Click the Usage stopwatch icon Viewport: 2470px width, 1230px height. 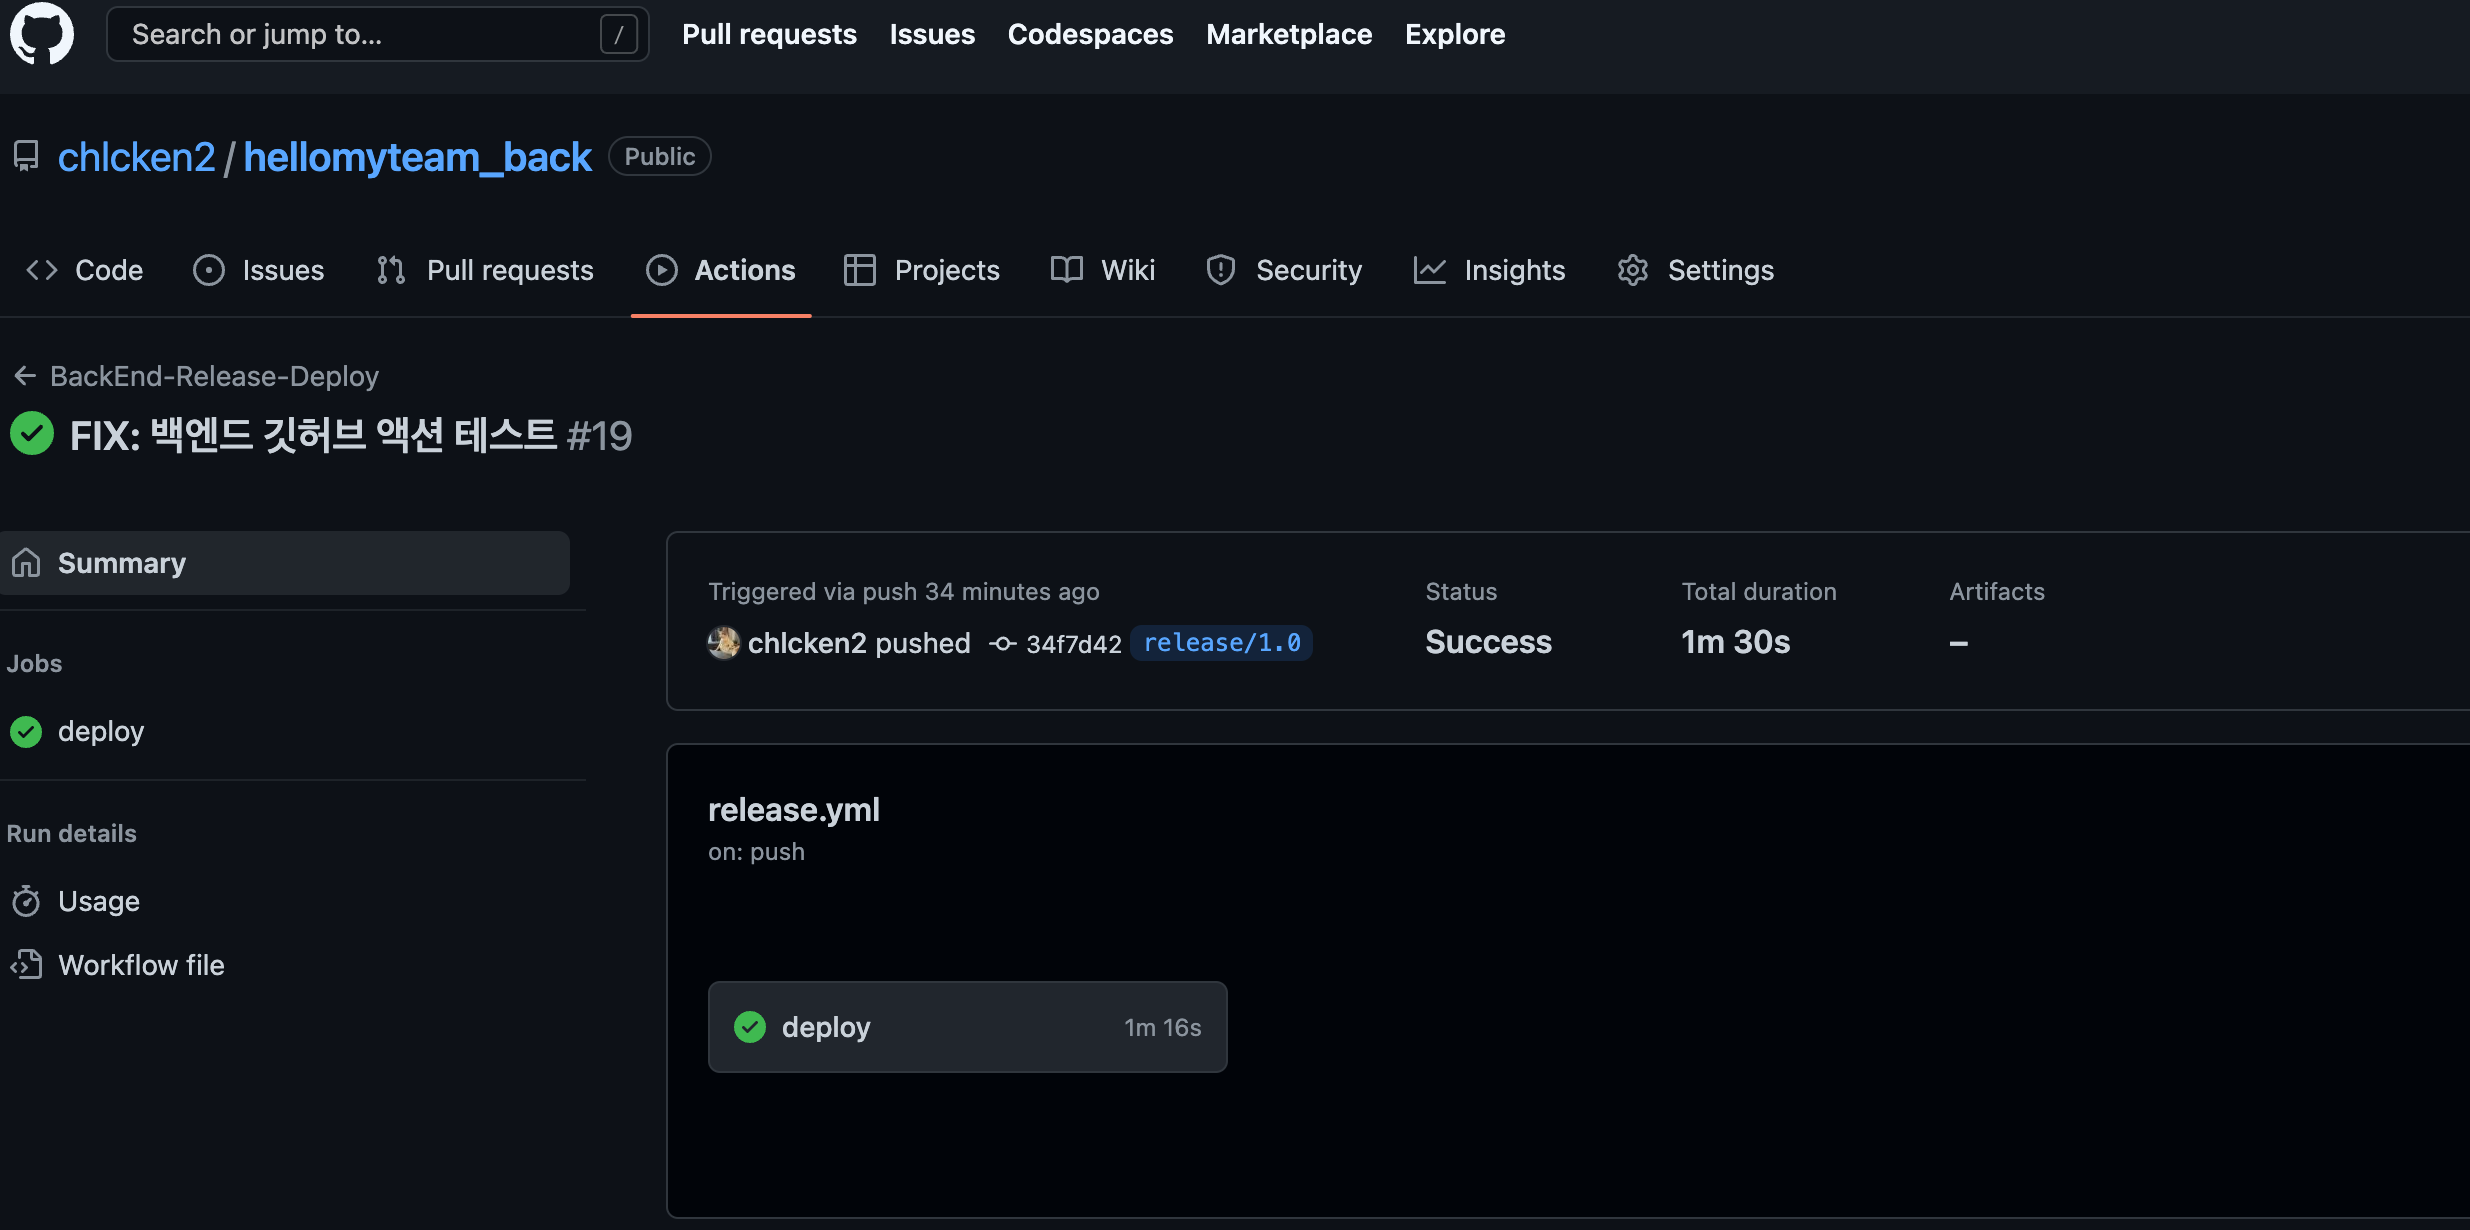pyautogui.click(x=26, y=901)
